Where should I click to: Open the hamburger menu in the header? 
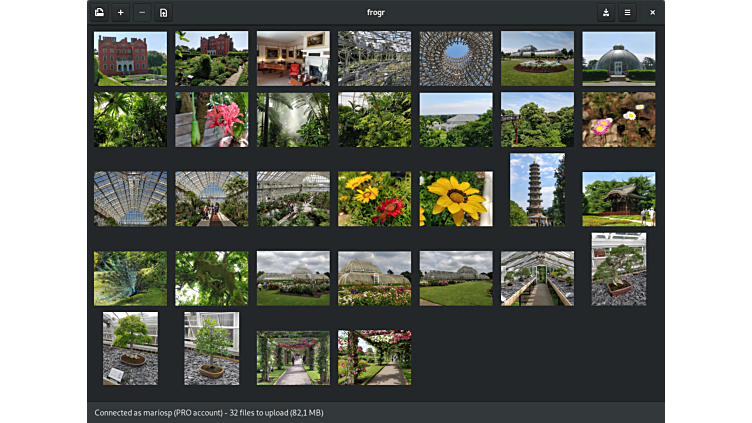[x=628, y=12]
